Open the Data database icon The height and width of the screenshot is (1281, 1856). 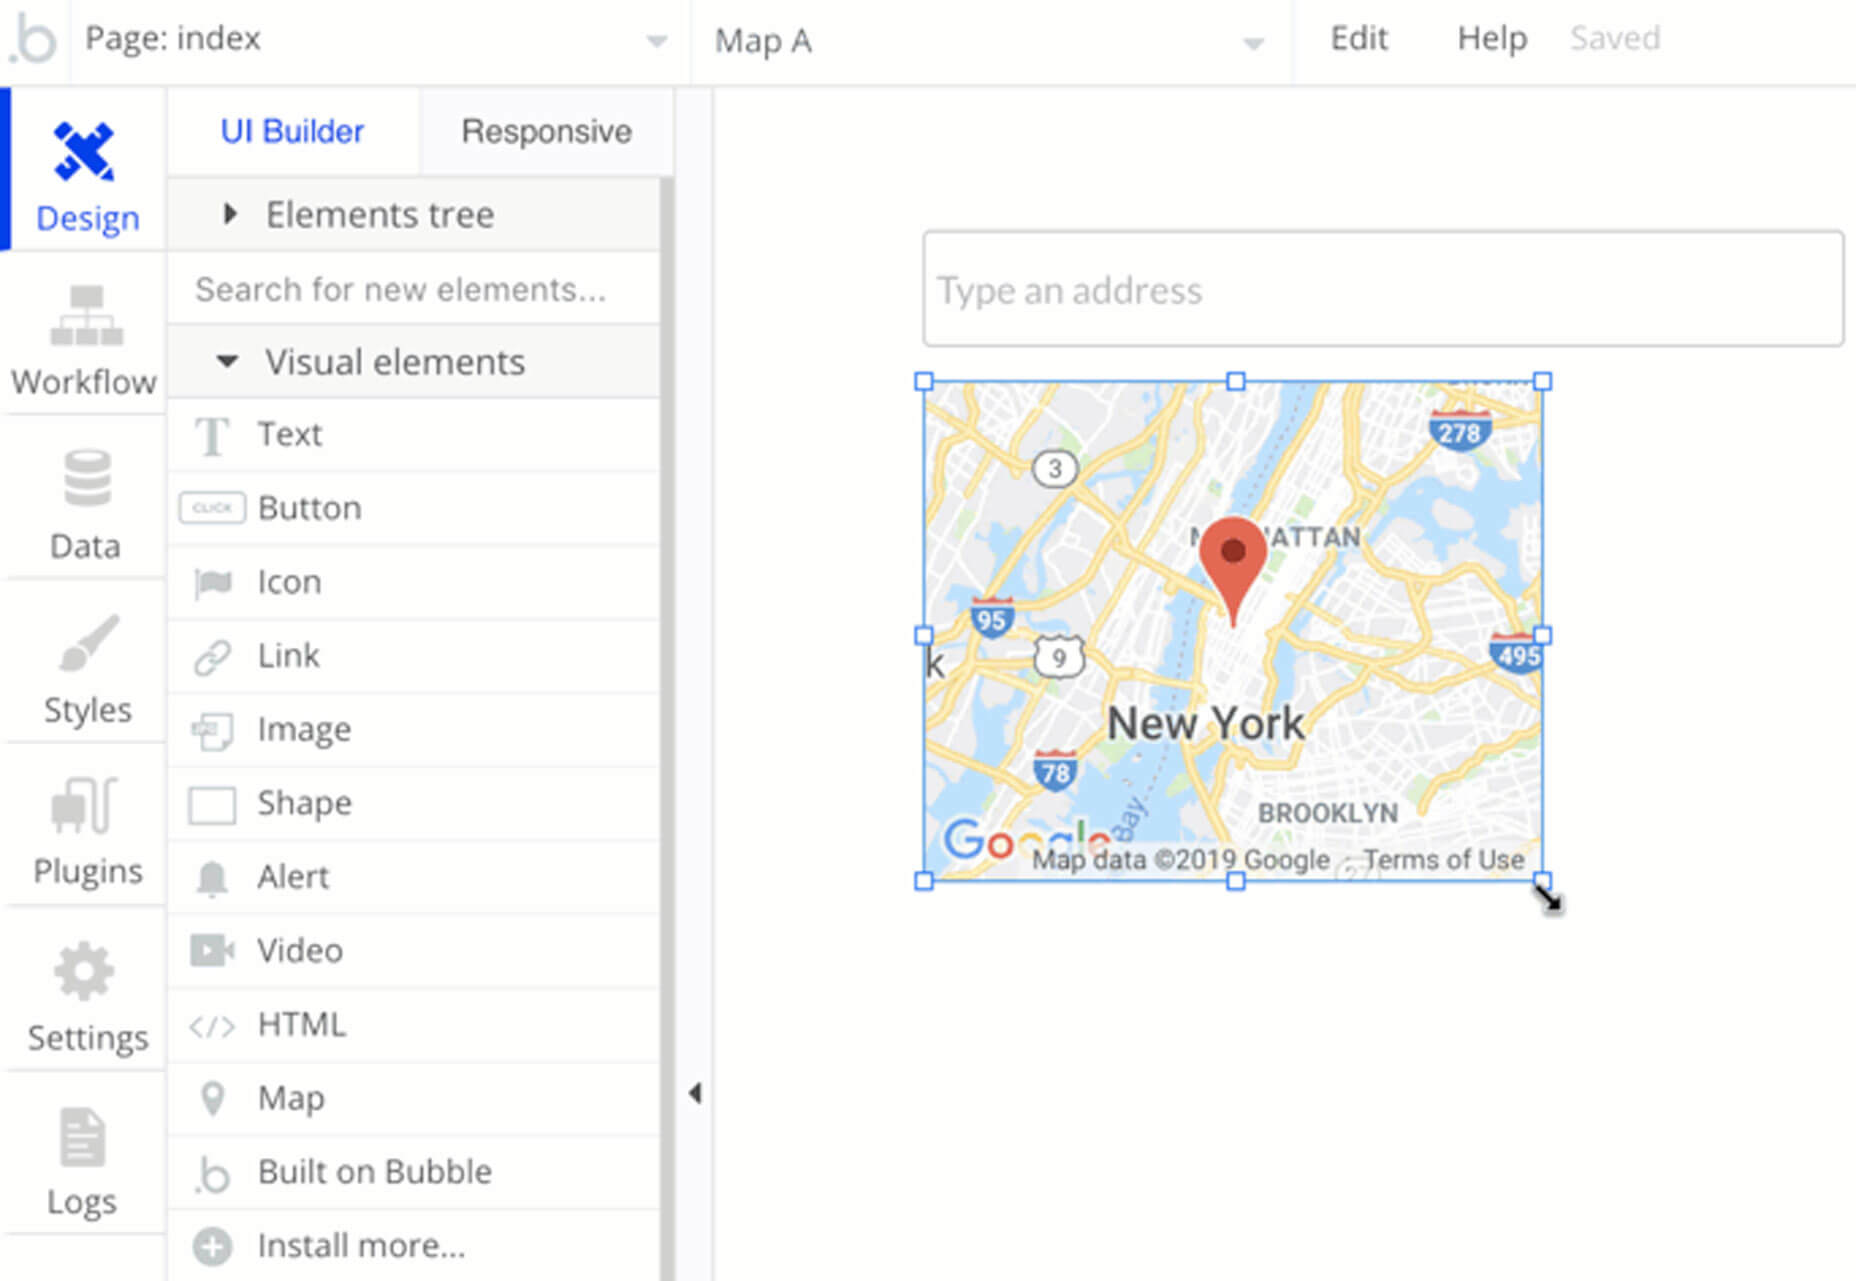(x=87, y=478)
